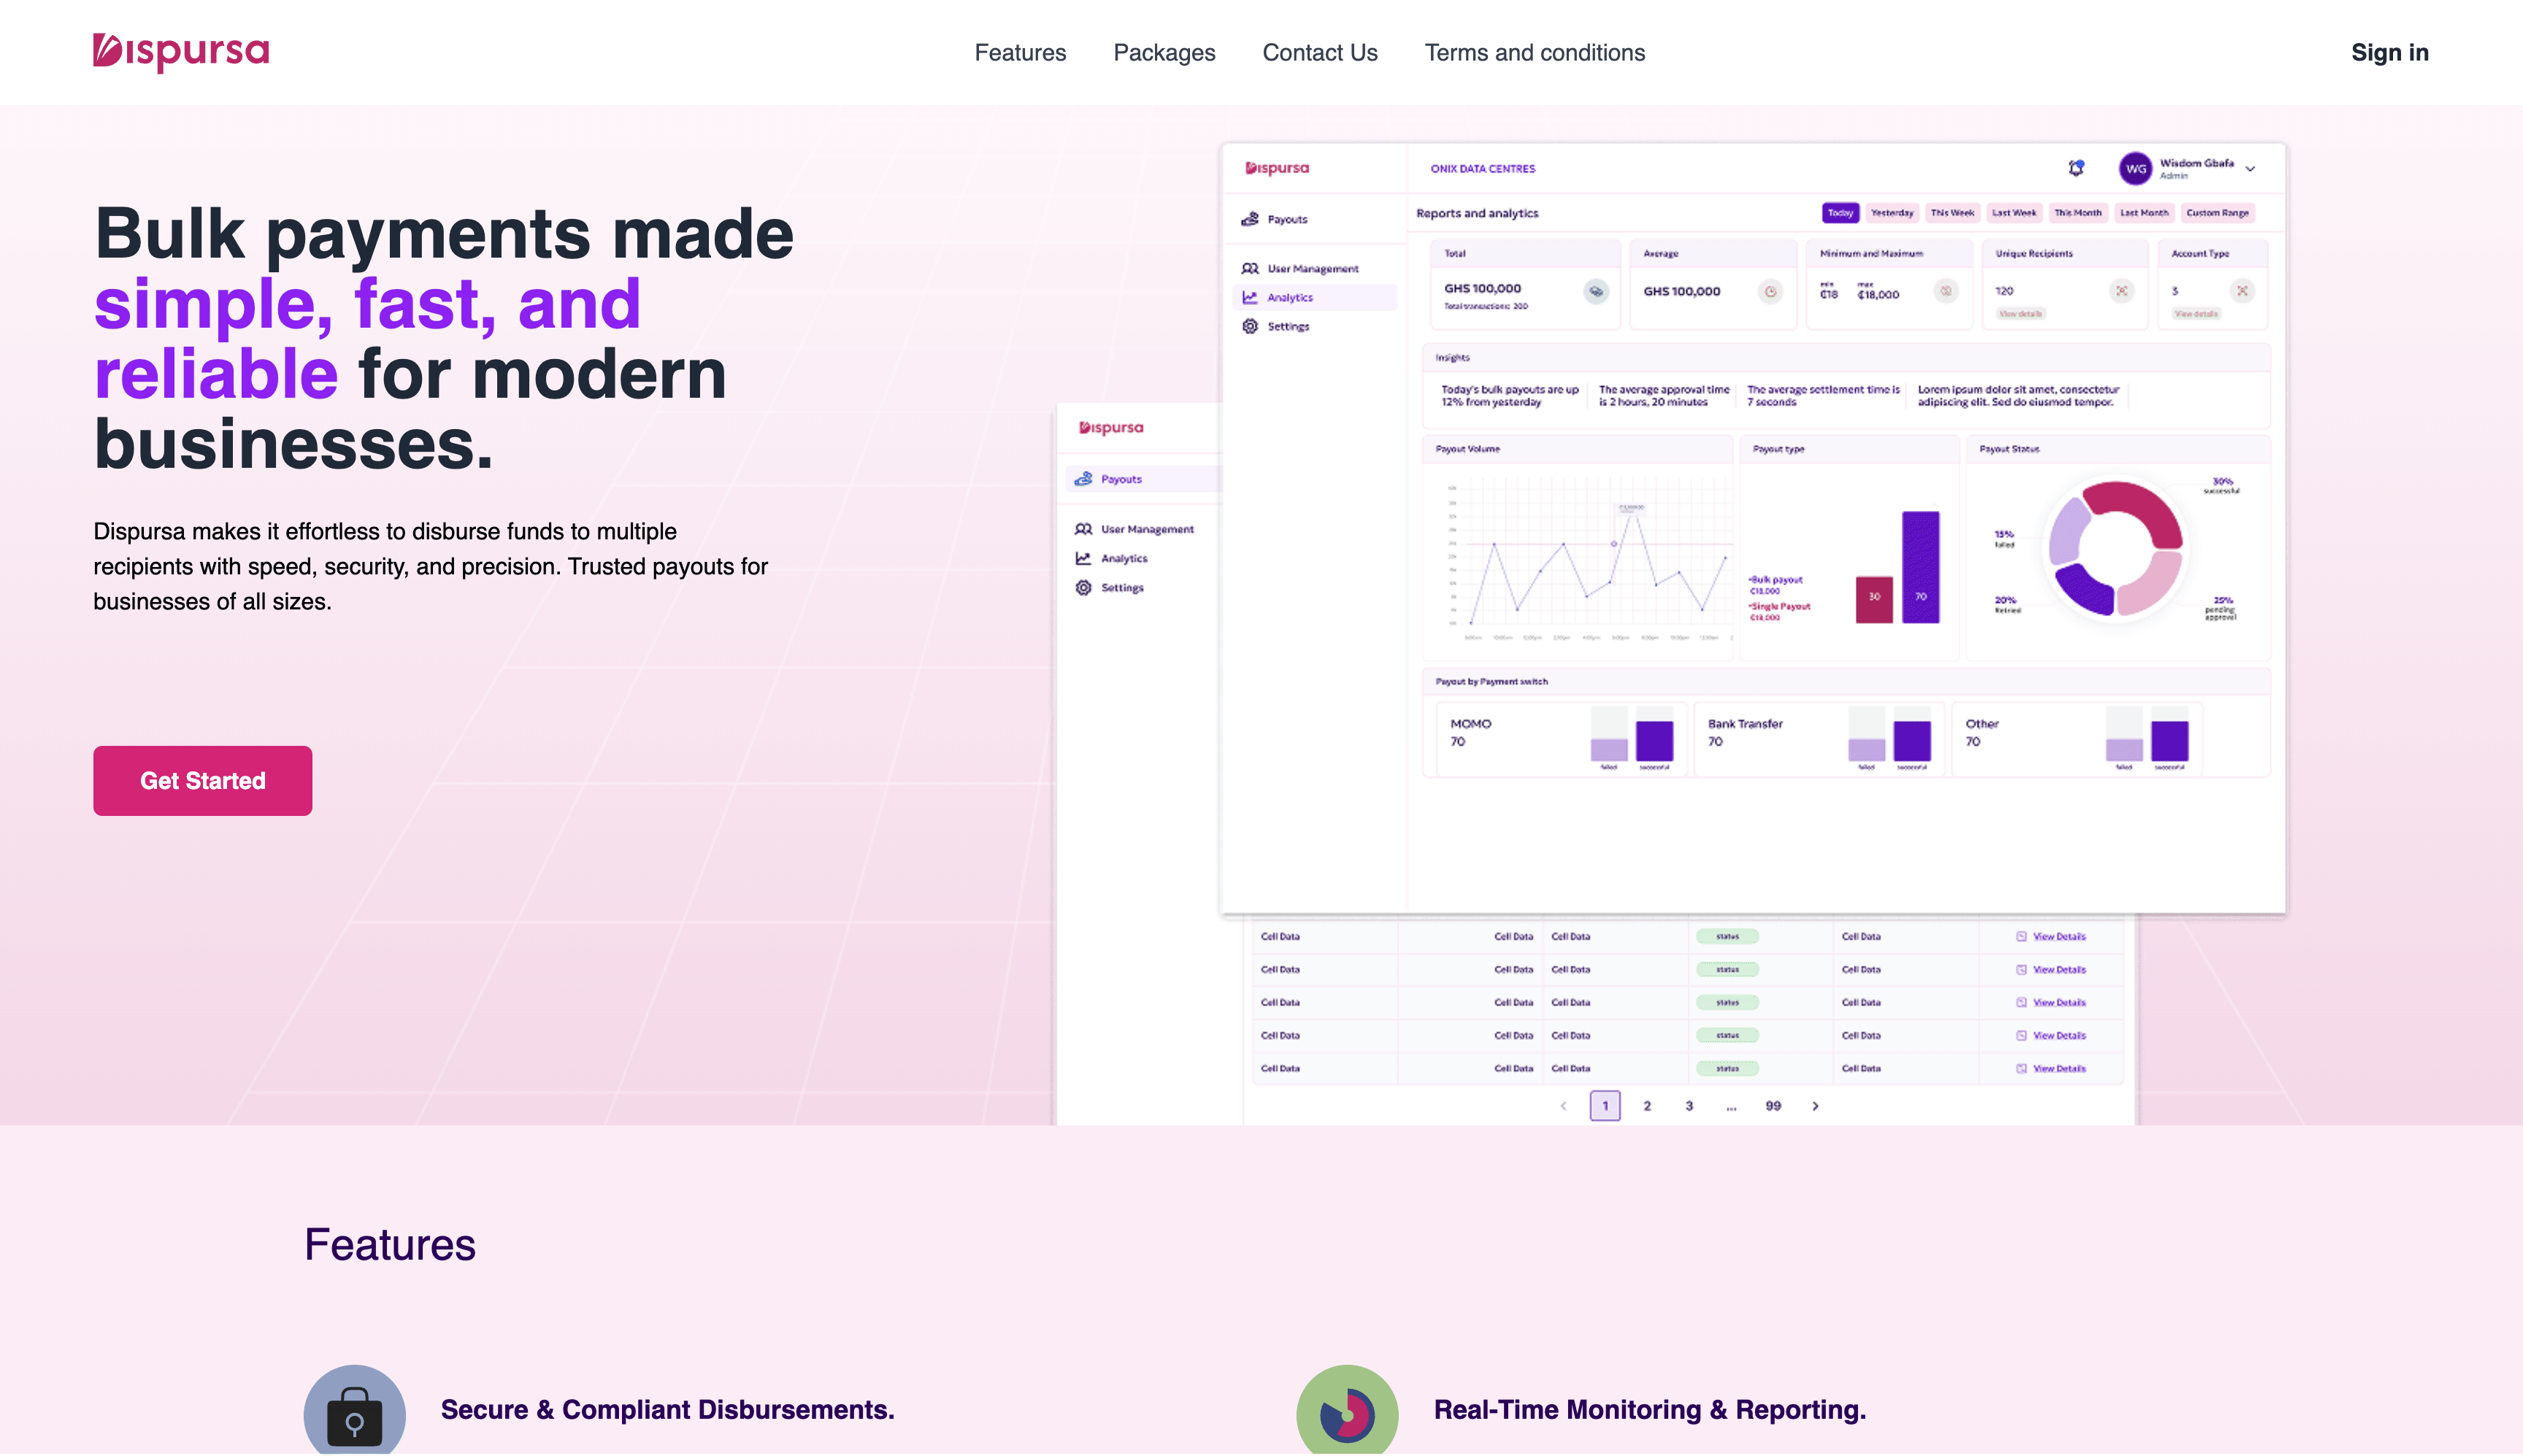2523x1456 pixels.
Task: Go to previous page with left chevron
Action: [x=1563, y=1106]
